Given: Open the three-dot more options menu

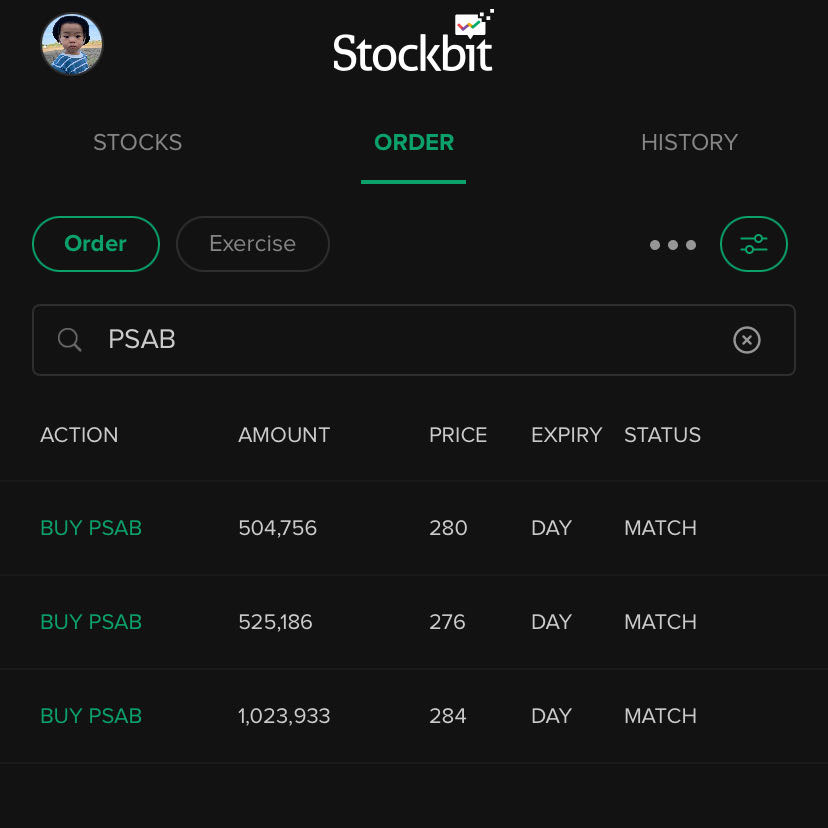Looking at the screenshot, I should pos(673,245).
